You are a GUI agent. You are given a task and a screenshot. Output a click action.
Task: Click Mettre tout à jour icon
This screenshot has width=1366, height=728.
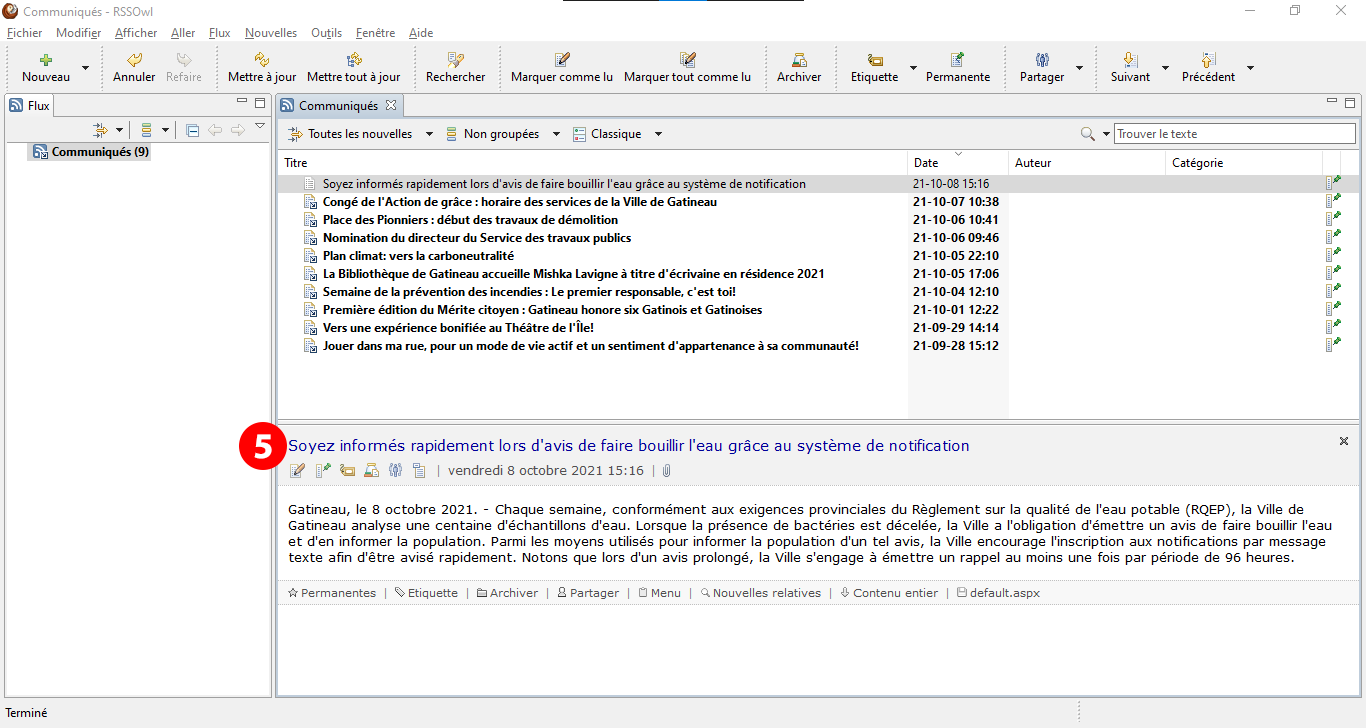[353, 60]
